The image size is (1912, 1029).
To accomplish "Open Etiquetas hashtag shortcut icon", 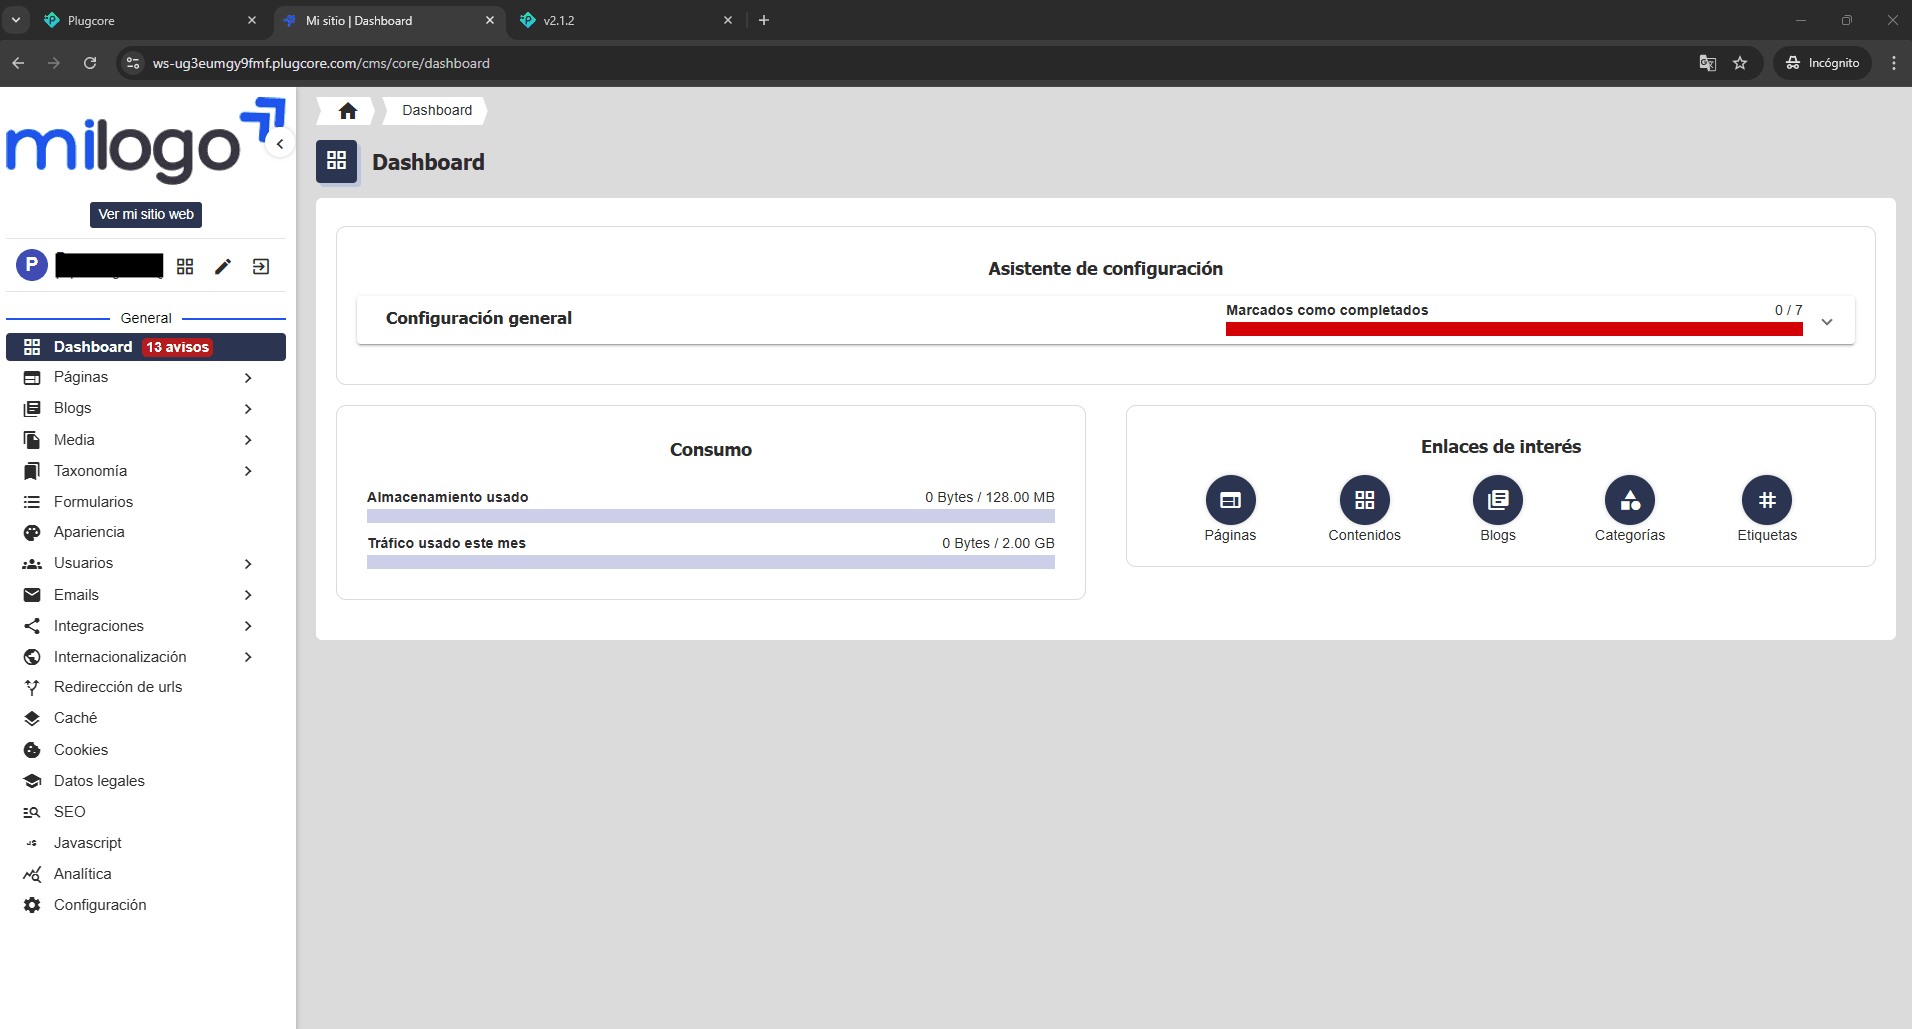I will 1767,500.
